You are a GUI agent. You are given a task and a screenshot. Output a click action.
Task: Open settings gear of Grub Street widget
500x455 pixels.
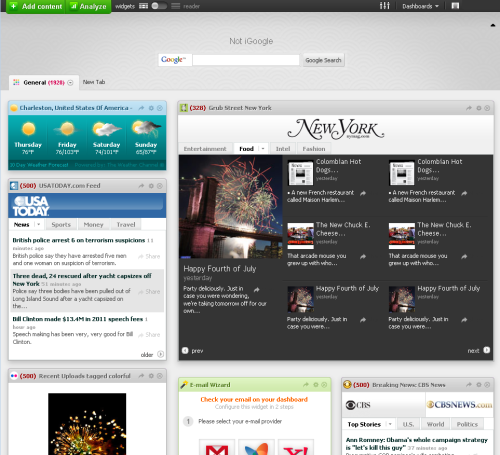[479, 108]
